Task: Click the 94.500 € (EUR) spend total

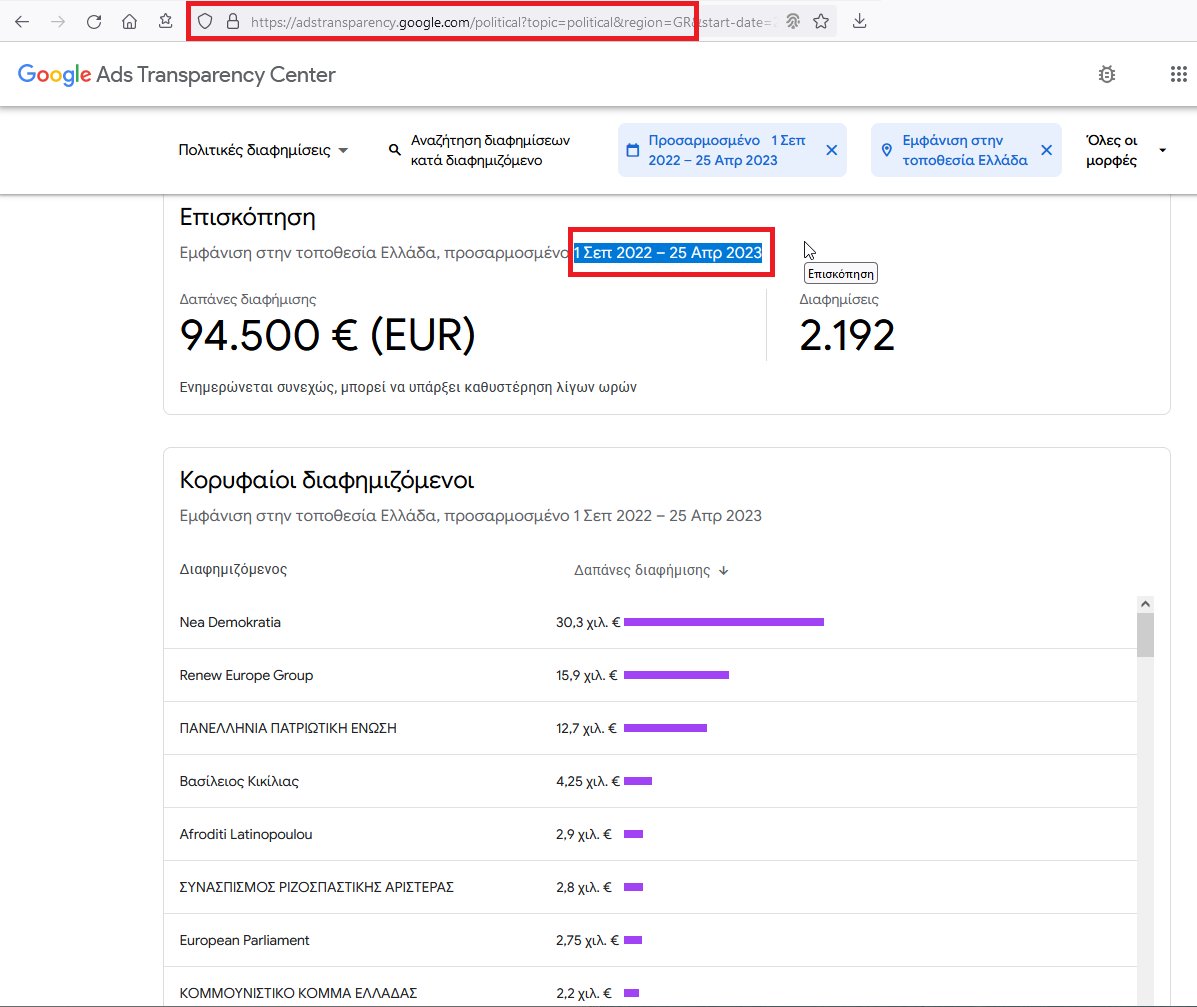Action: 327,335
